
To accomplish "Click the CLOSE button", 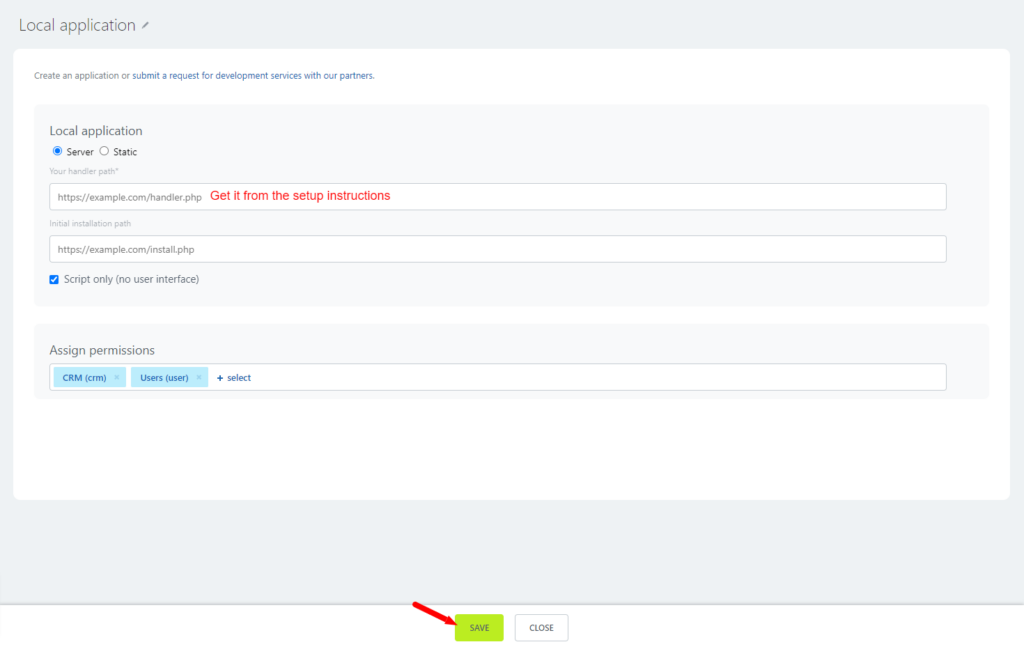I will [x=541, y=627].
